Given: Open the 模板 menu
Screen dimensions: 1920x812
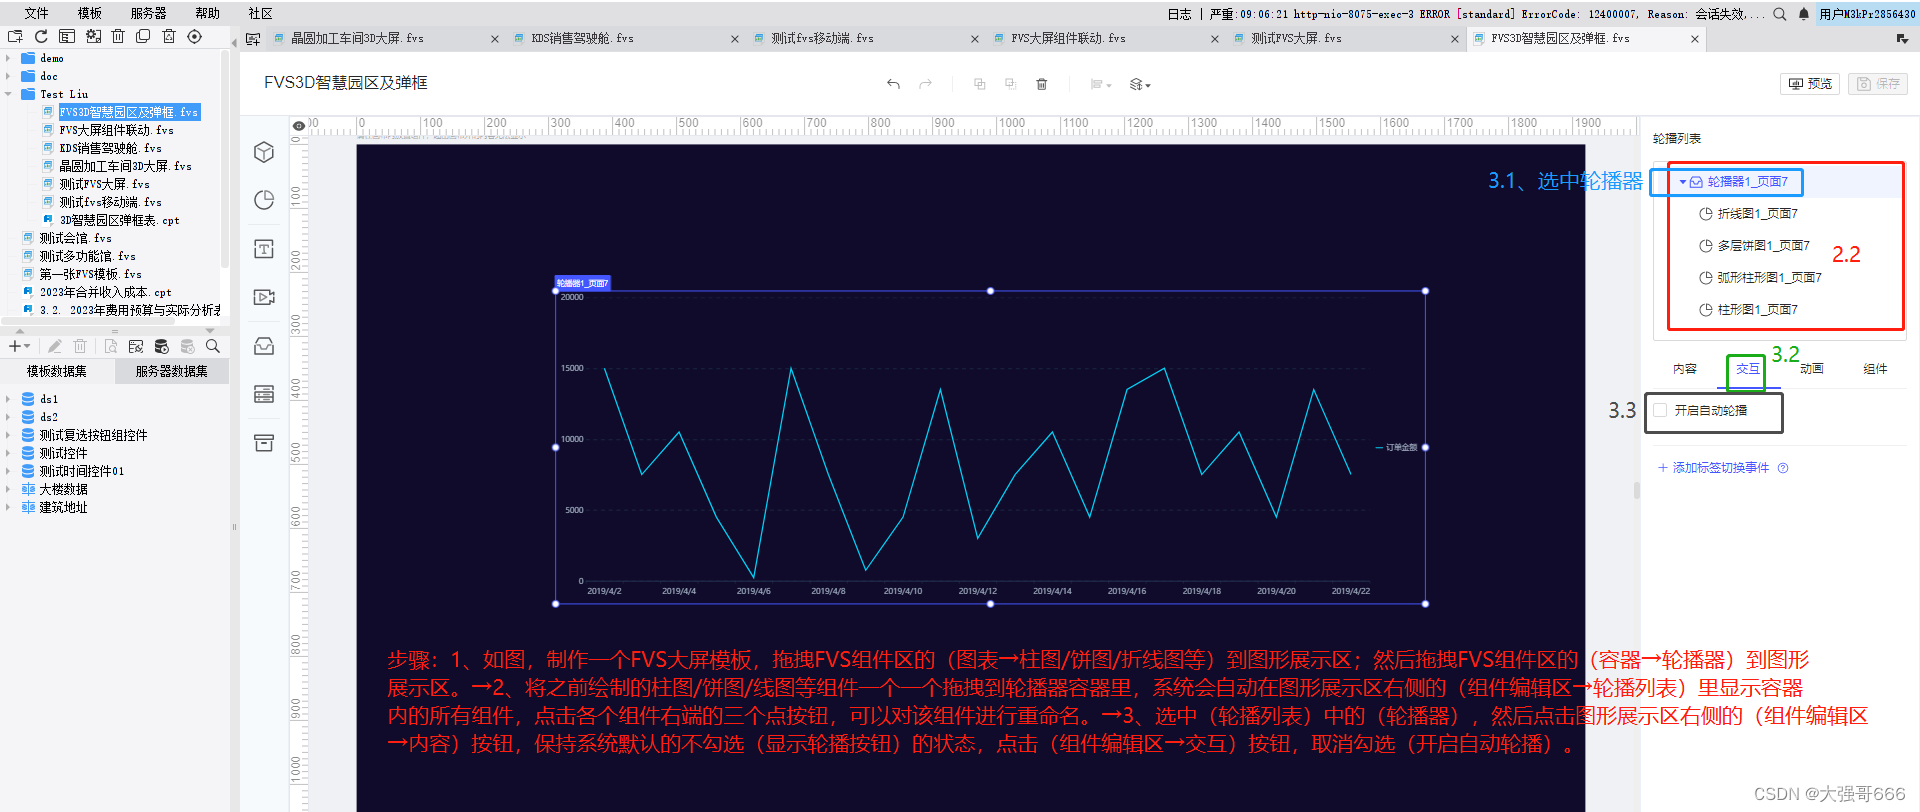Looking at the screenshot, I should click(x=90, y=13).
